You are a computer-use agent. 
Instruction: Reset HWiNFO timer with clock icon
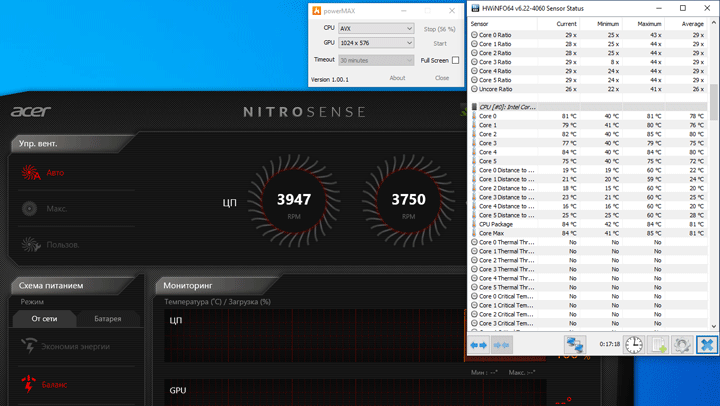point(634,345)
